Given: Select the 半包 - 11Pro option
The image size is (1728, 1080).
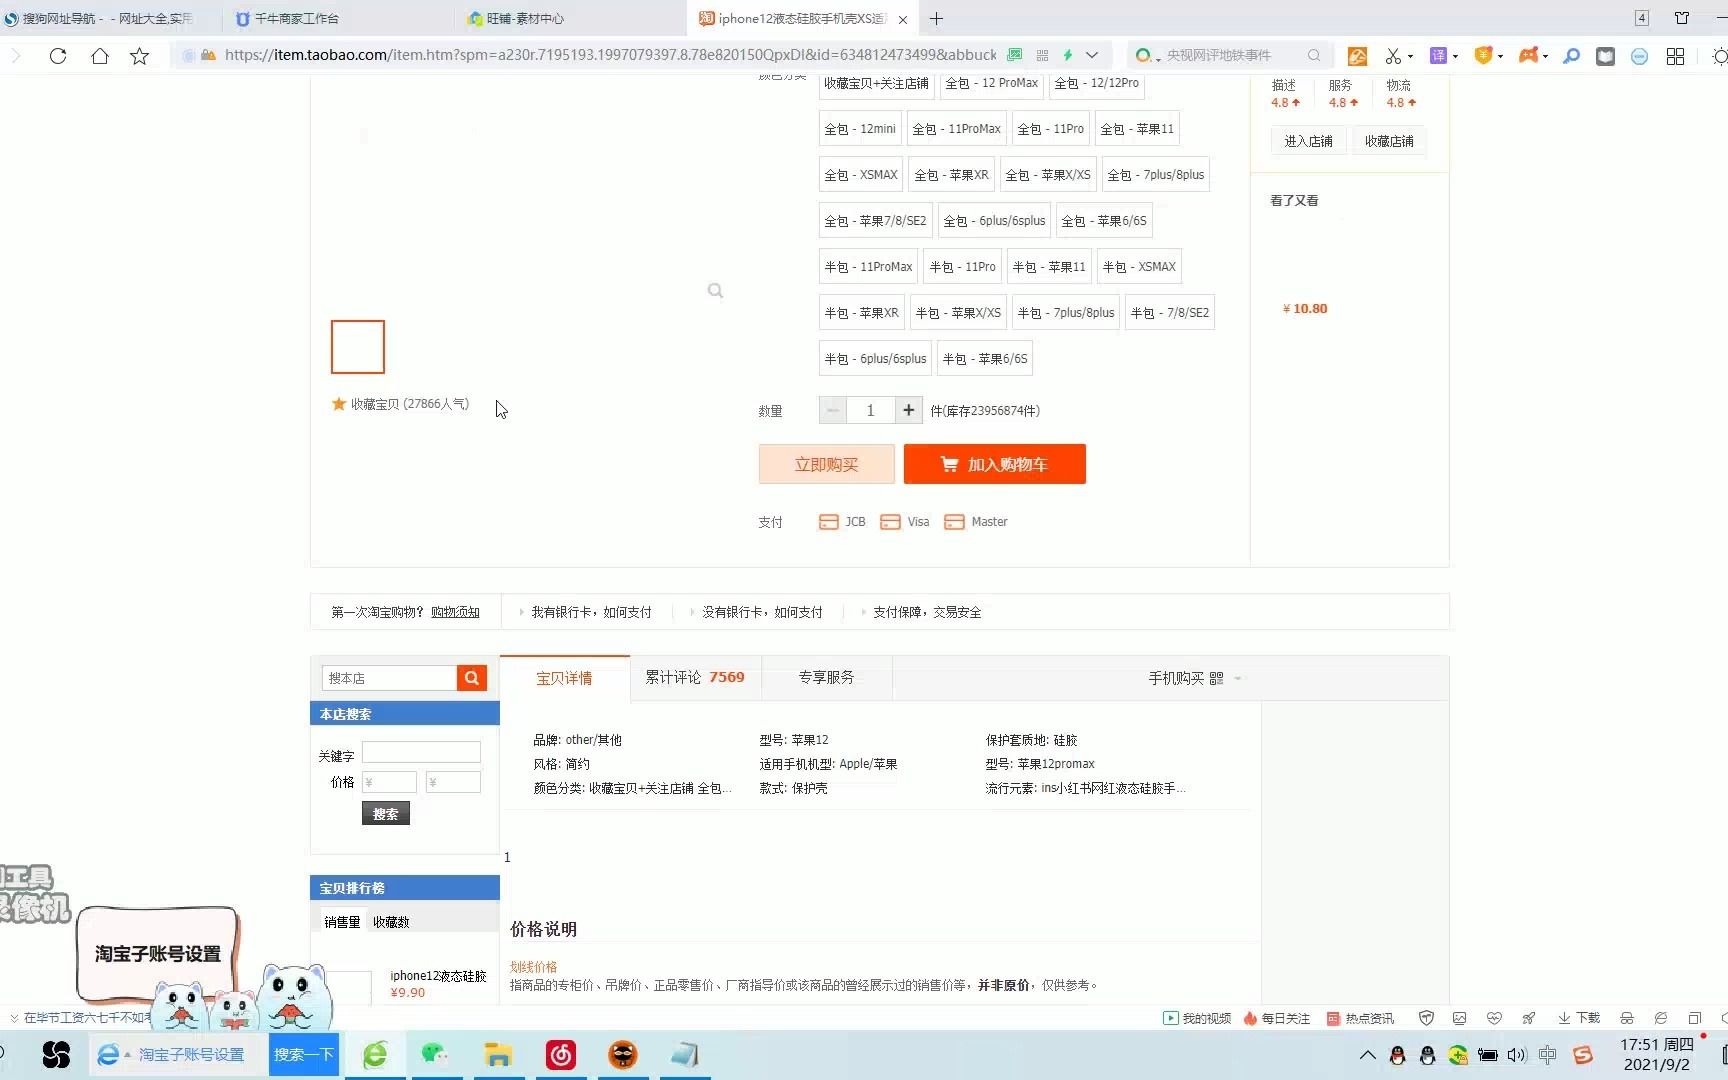Looking at the screenshot, I should [x=963, y=267].
